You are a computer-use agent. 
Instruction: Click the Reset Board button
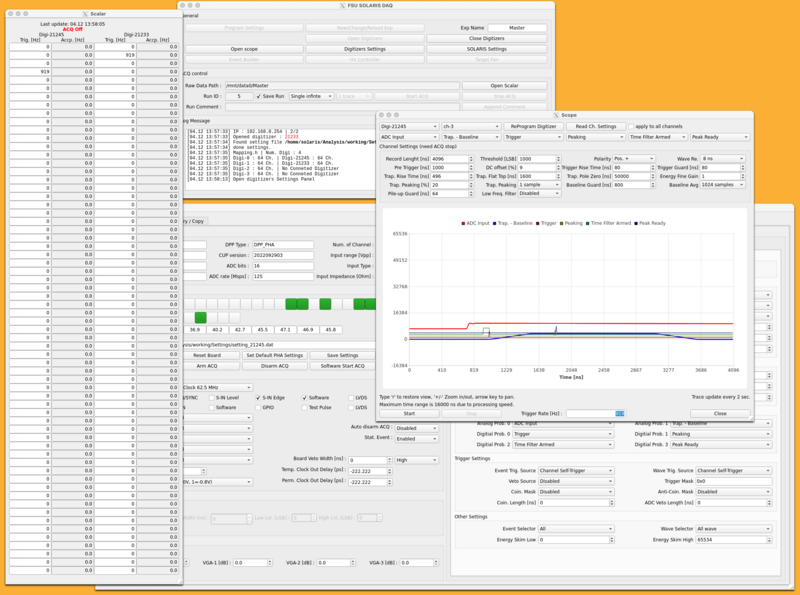[207, 355]
